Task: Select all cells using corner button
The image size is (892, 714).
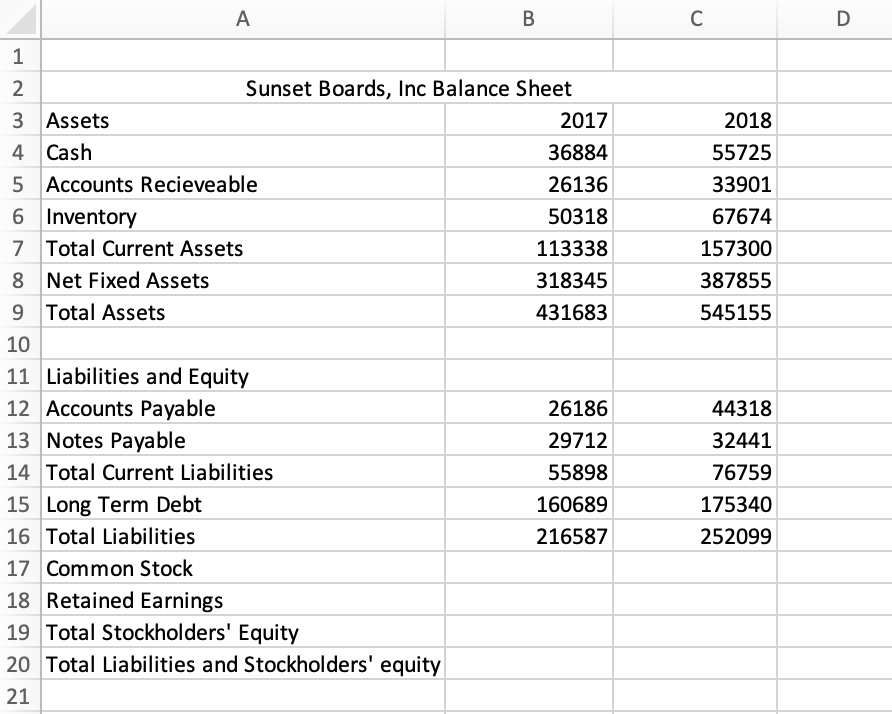Action: click(x=20, y=18)
